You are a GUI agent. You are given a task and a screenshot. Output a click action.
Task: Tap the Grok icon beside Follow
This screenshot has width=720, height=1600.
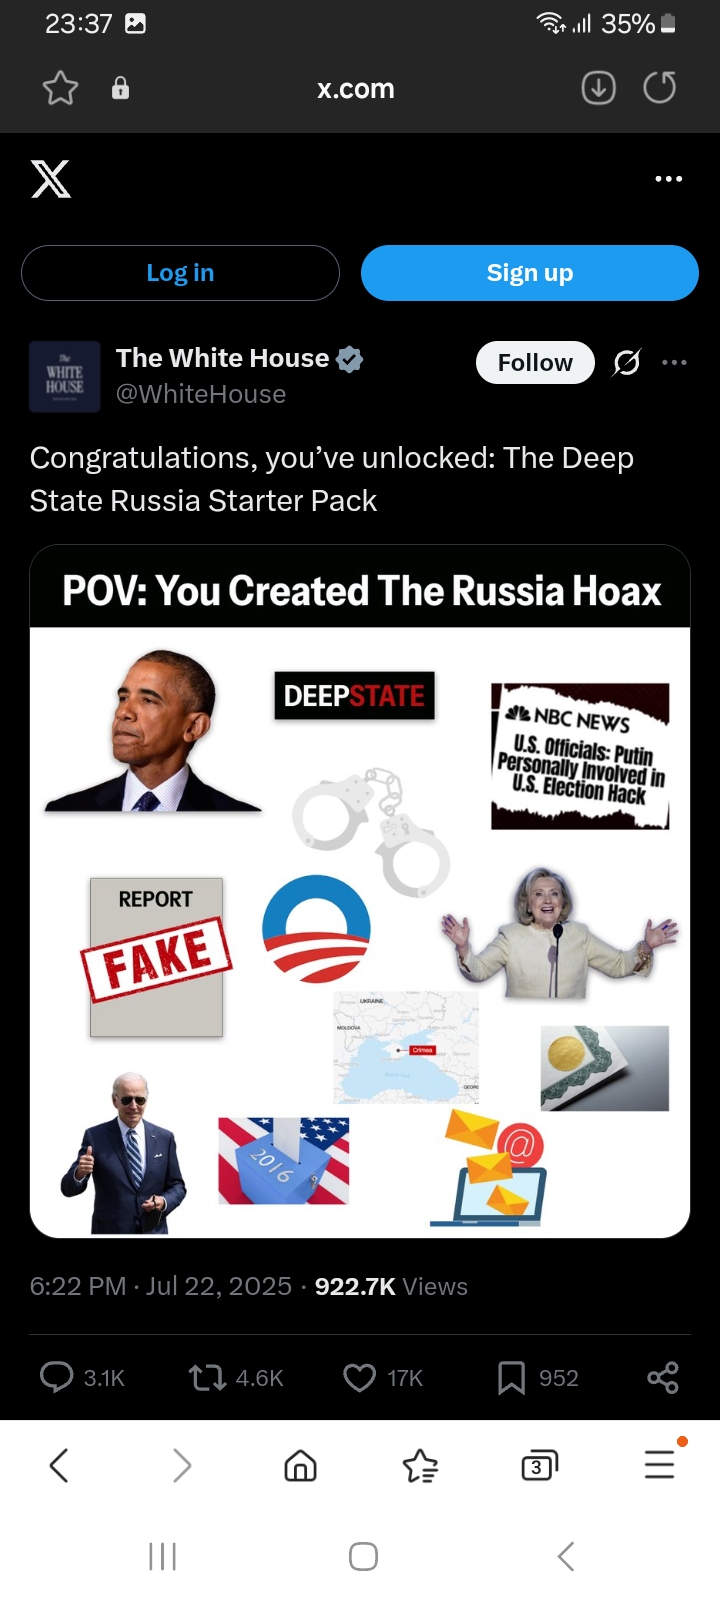tap(627, 362)
